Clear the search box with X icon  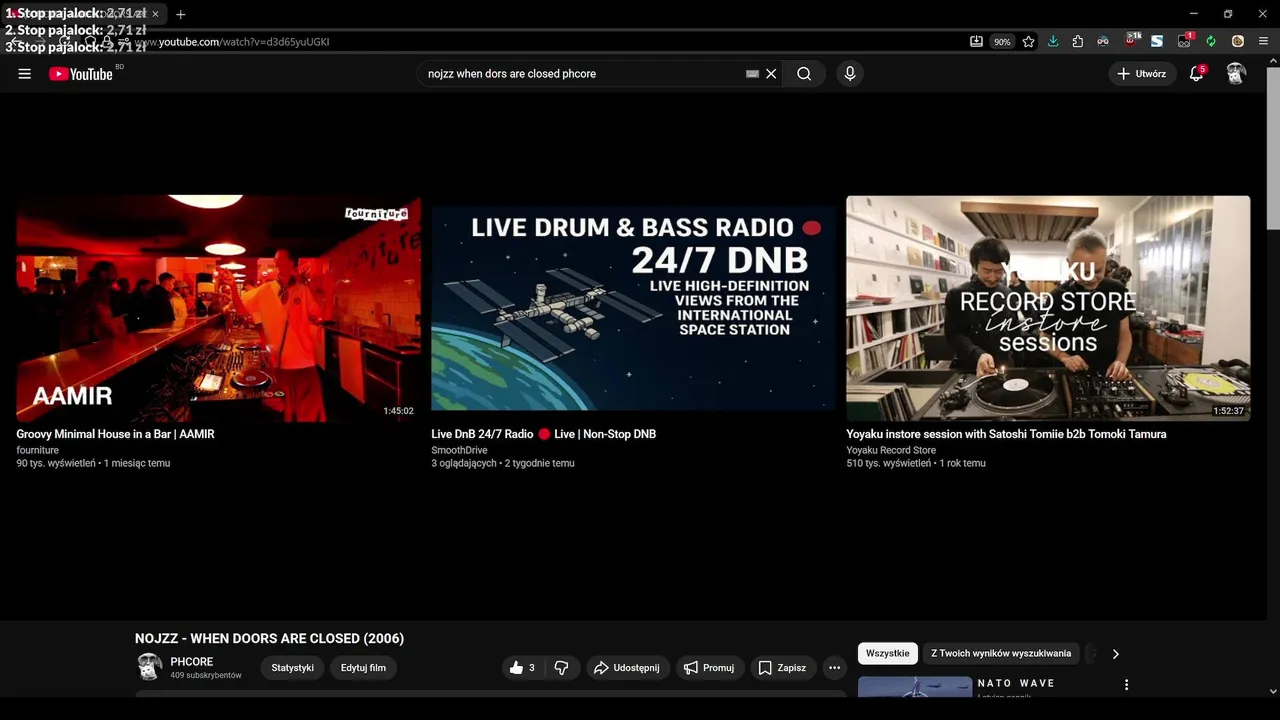coord(771,74)
